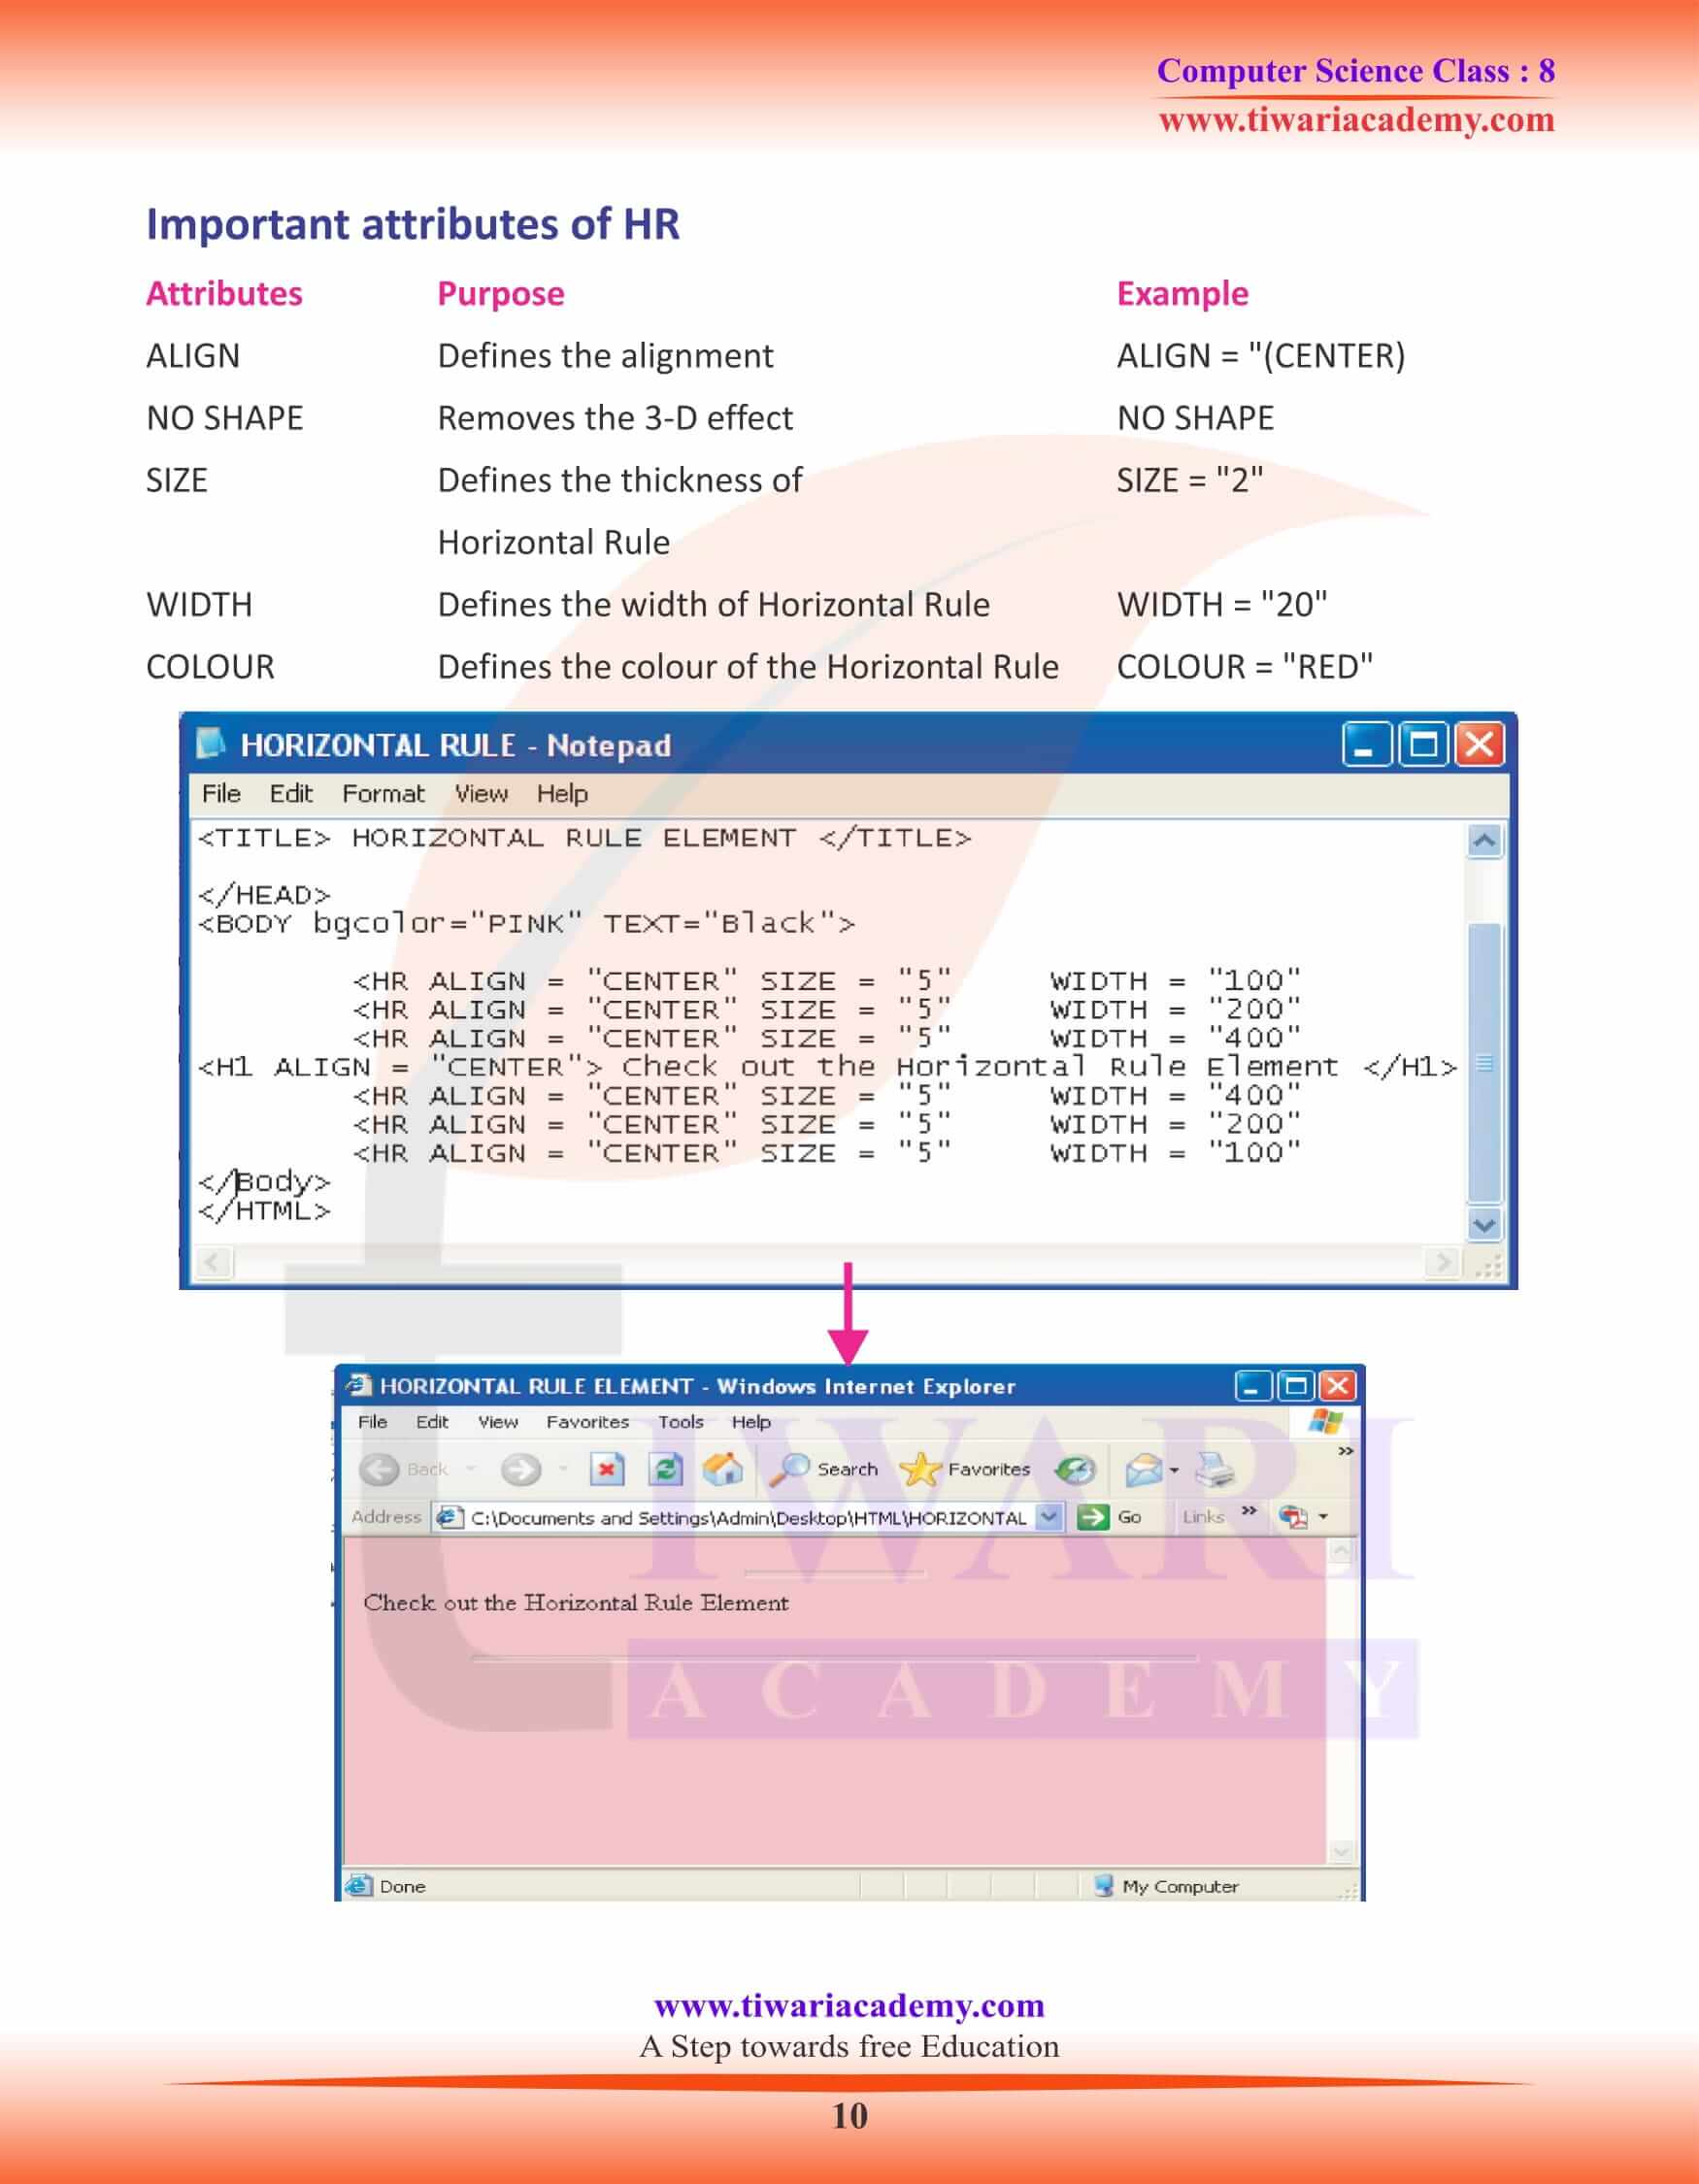Open the PDF converter dropdown arrow
The image size is (1699, 2184).
tap(1323, 1517)
